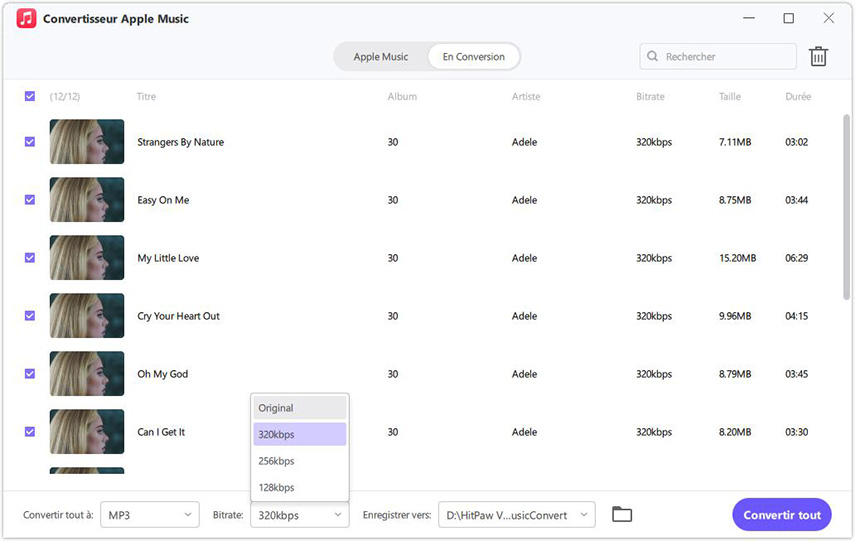Viewport: 855px width, 541px height.
Task: Click the Can I Get It title
Action: pyautogui.click(x=161, y=432)
